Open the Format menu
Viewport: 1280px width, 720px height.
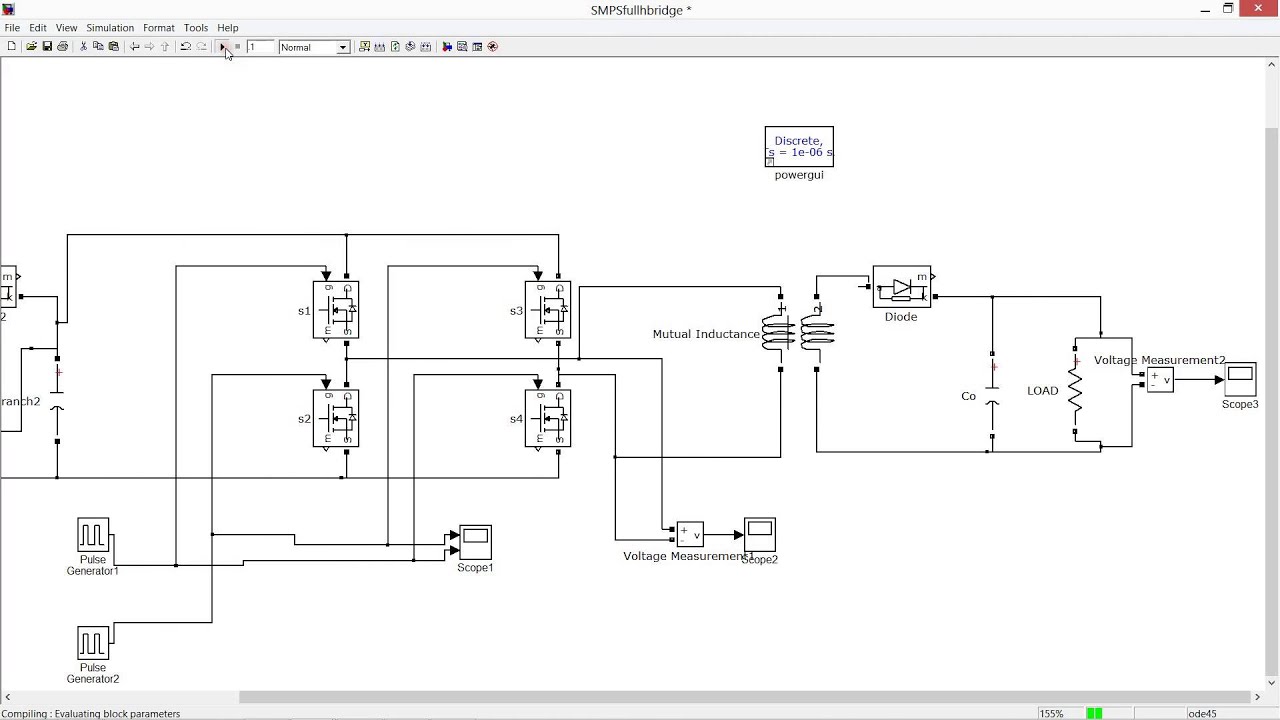[159, 28]
